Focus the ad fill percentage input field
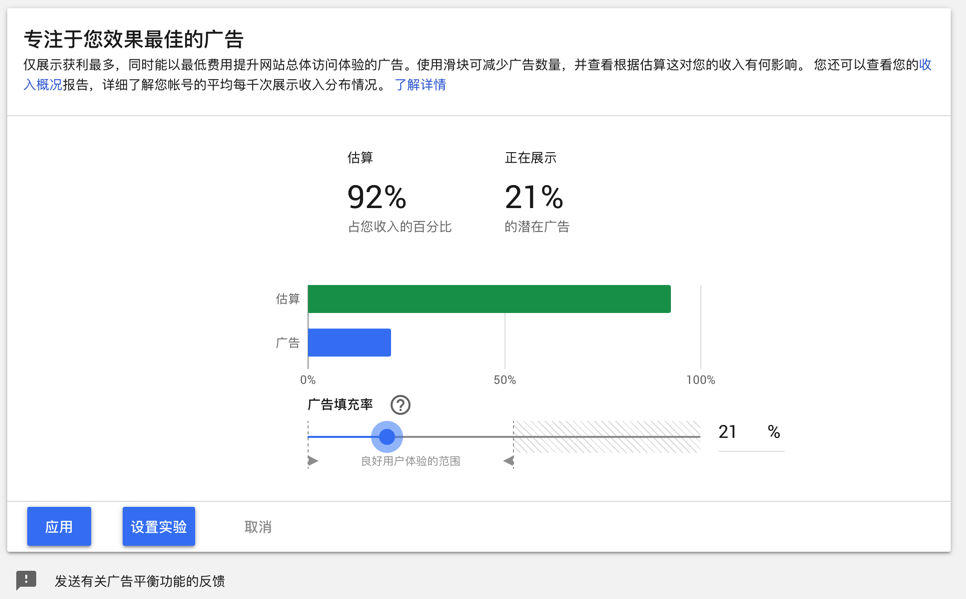966x599 pixels. pos(738,432)
